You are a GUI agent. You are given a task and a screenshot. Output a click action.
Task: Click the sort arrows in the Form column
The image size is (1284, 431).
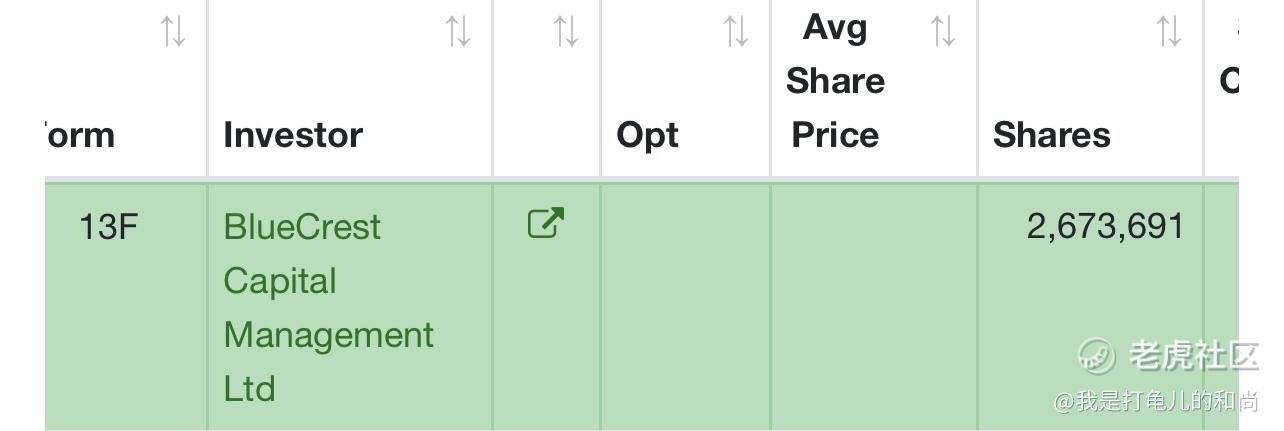pos(174,32)
